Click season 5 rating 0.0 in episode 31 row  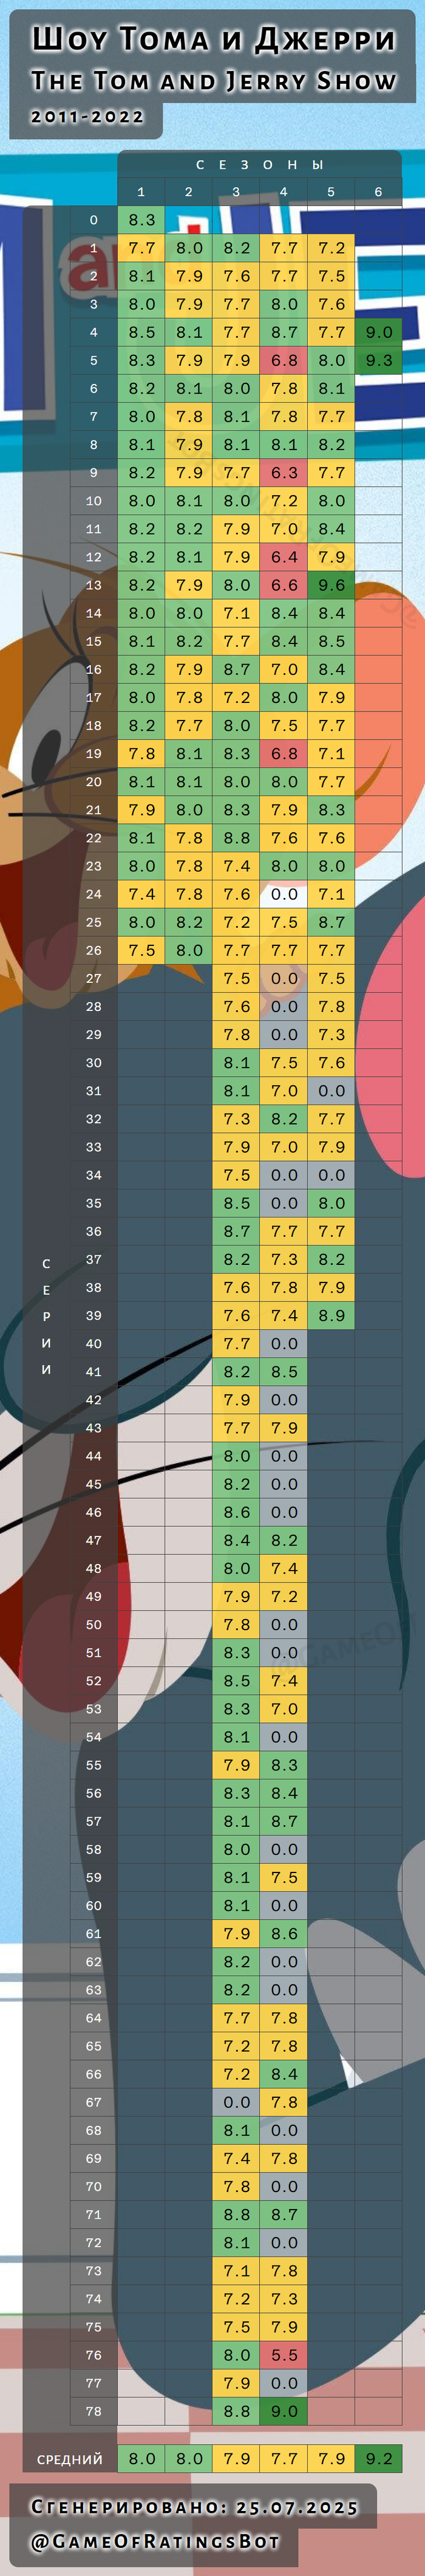coord(331,1091)
